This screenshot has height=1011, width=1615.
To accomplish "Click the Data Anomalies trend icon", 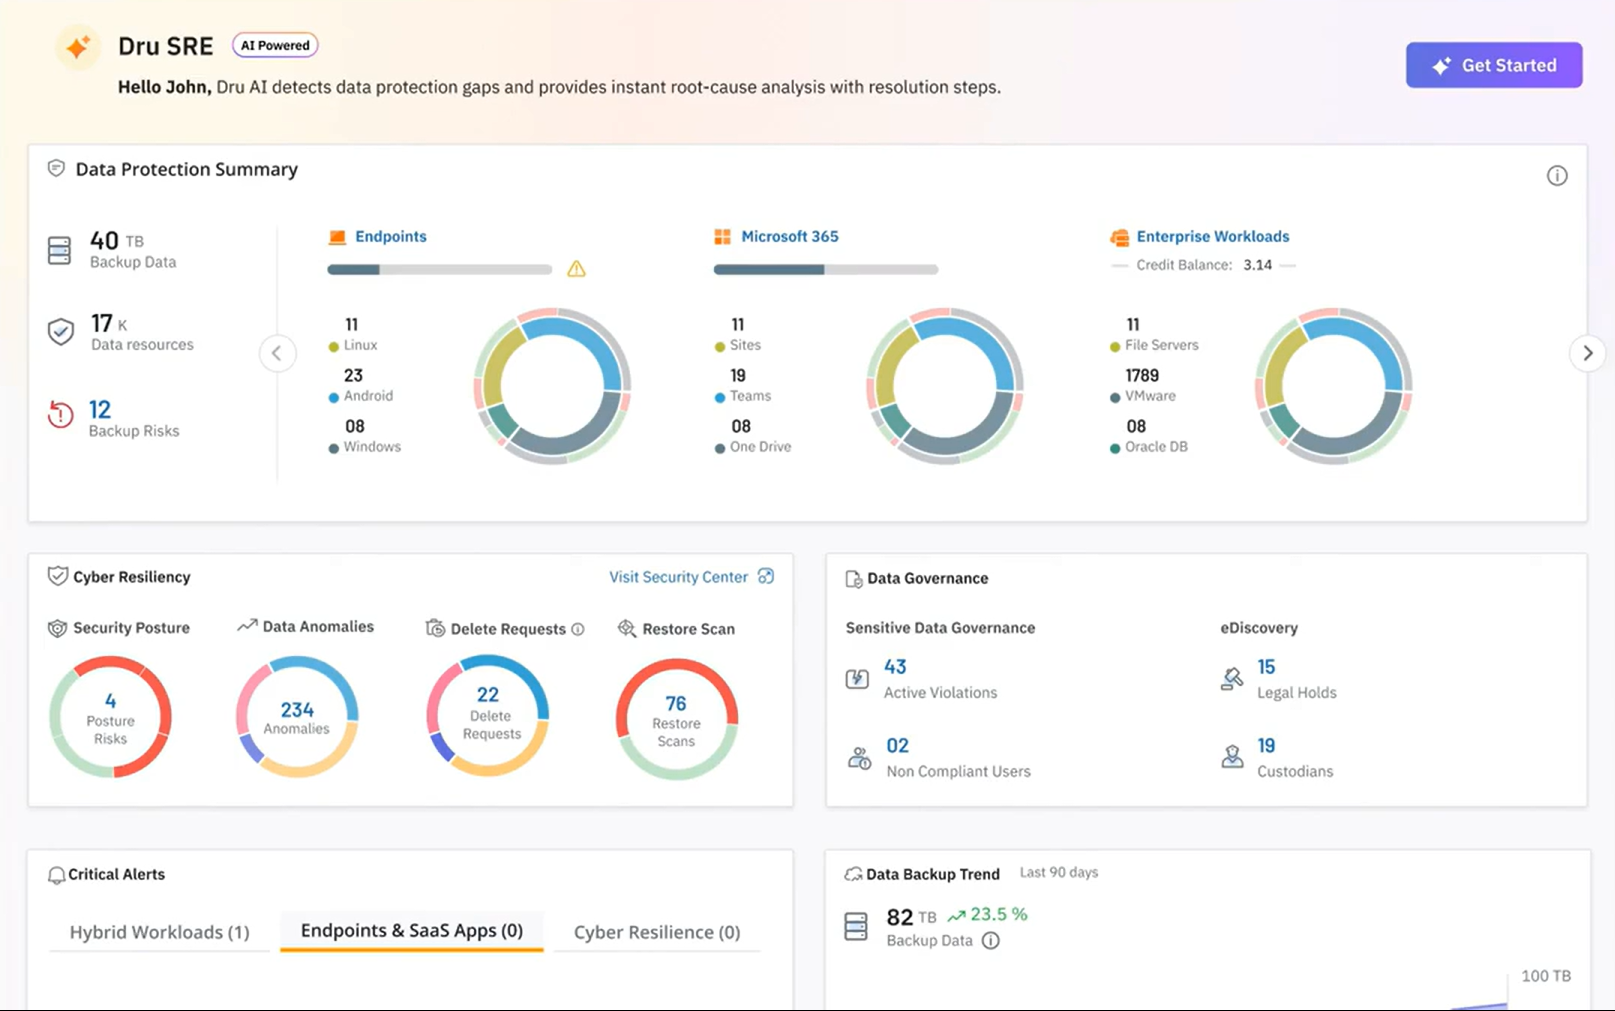I will click(247, 626).
